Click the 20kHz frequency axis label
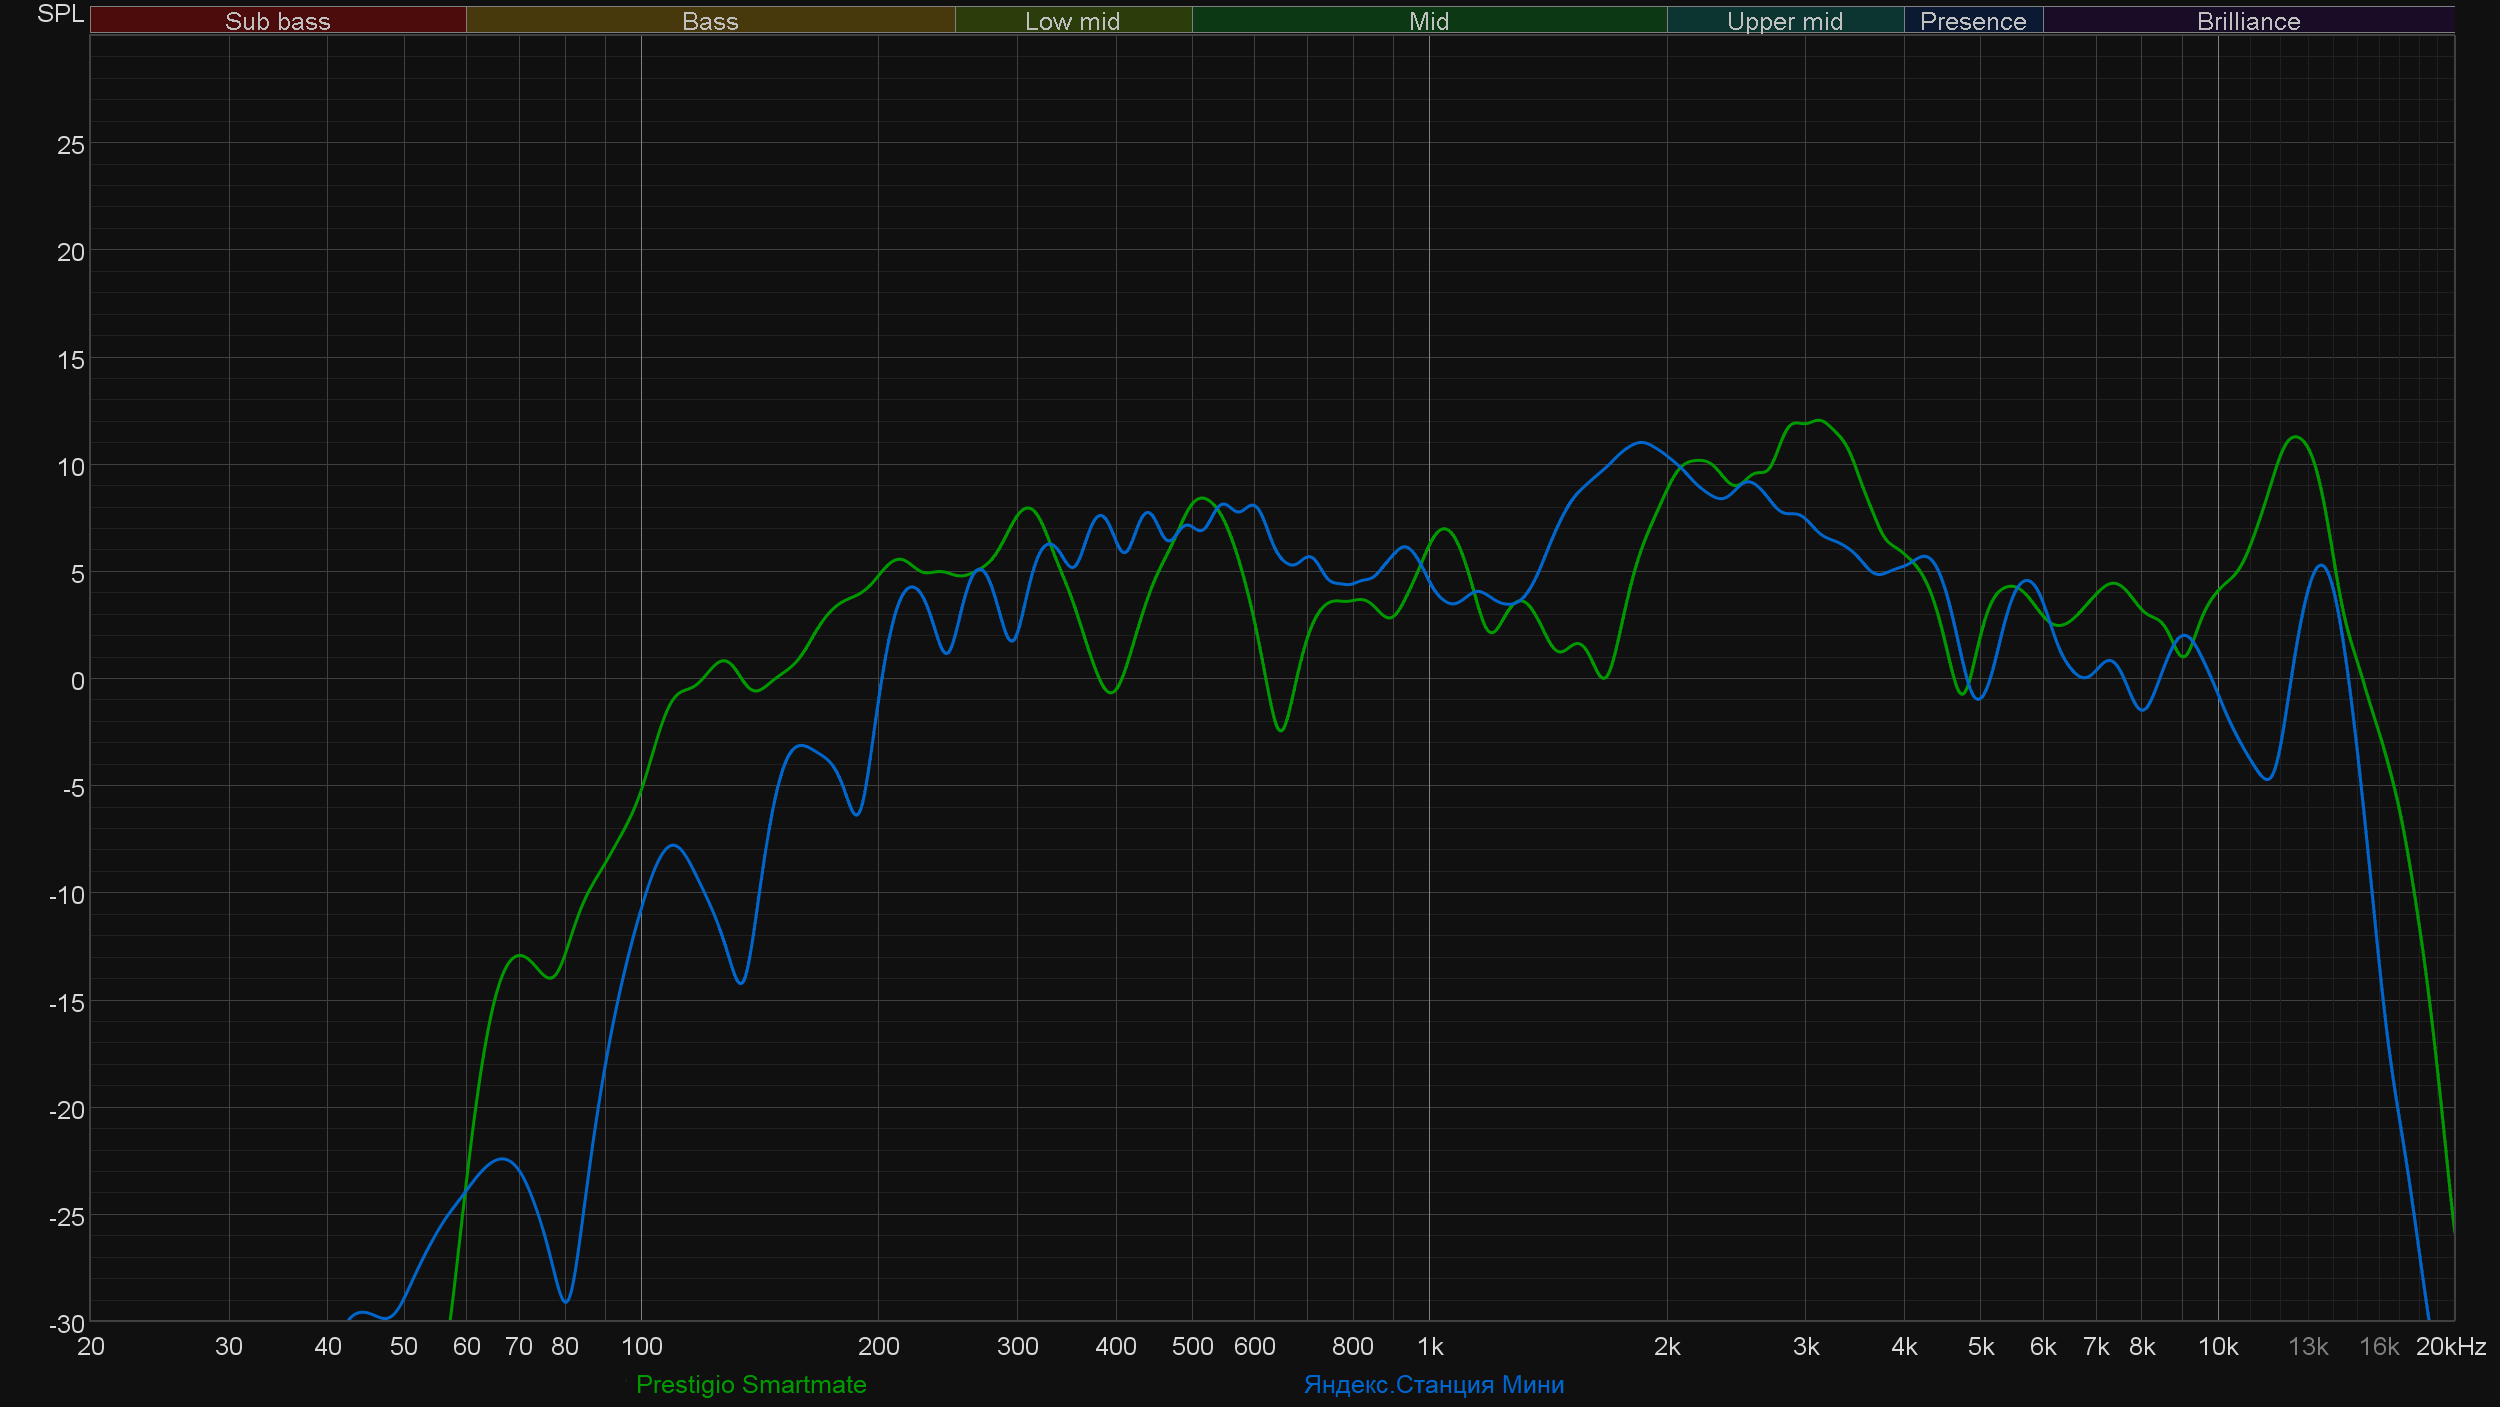 [x=2450, y=1346]
